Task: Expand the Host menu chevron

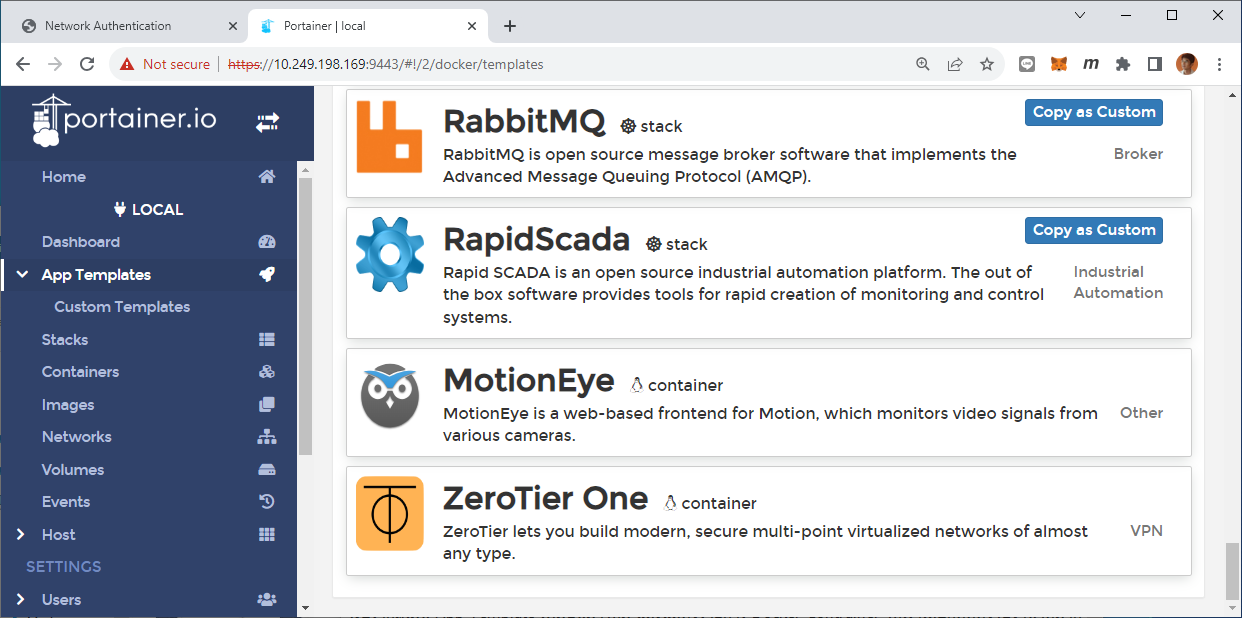Action: coord(21,535)
